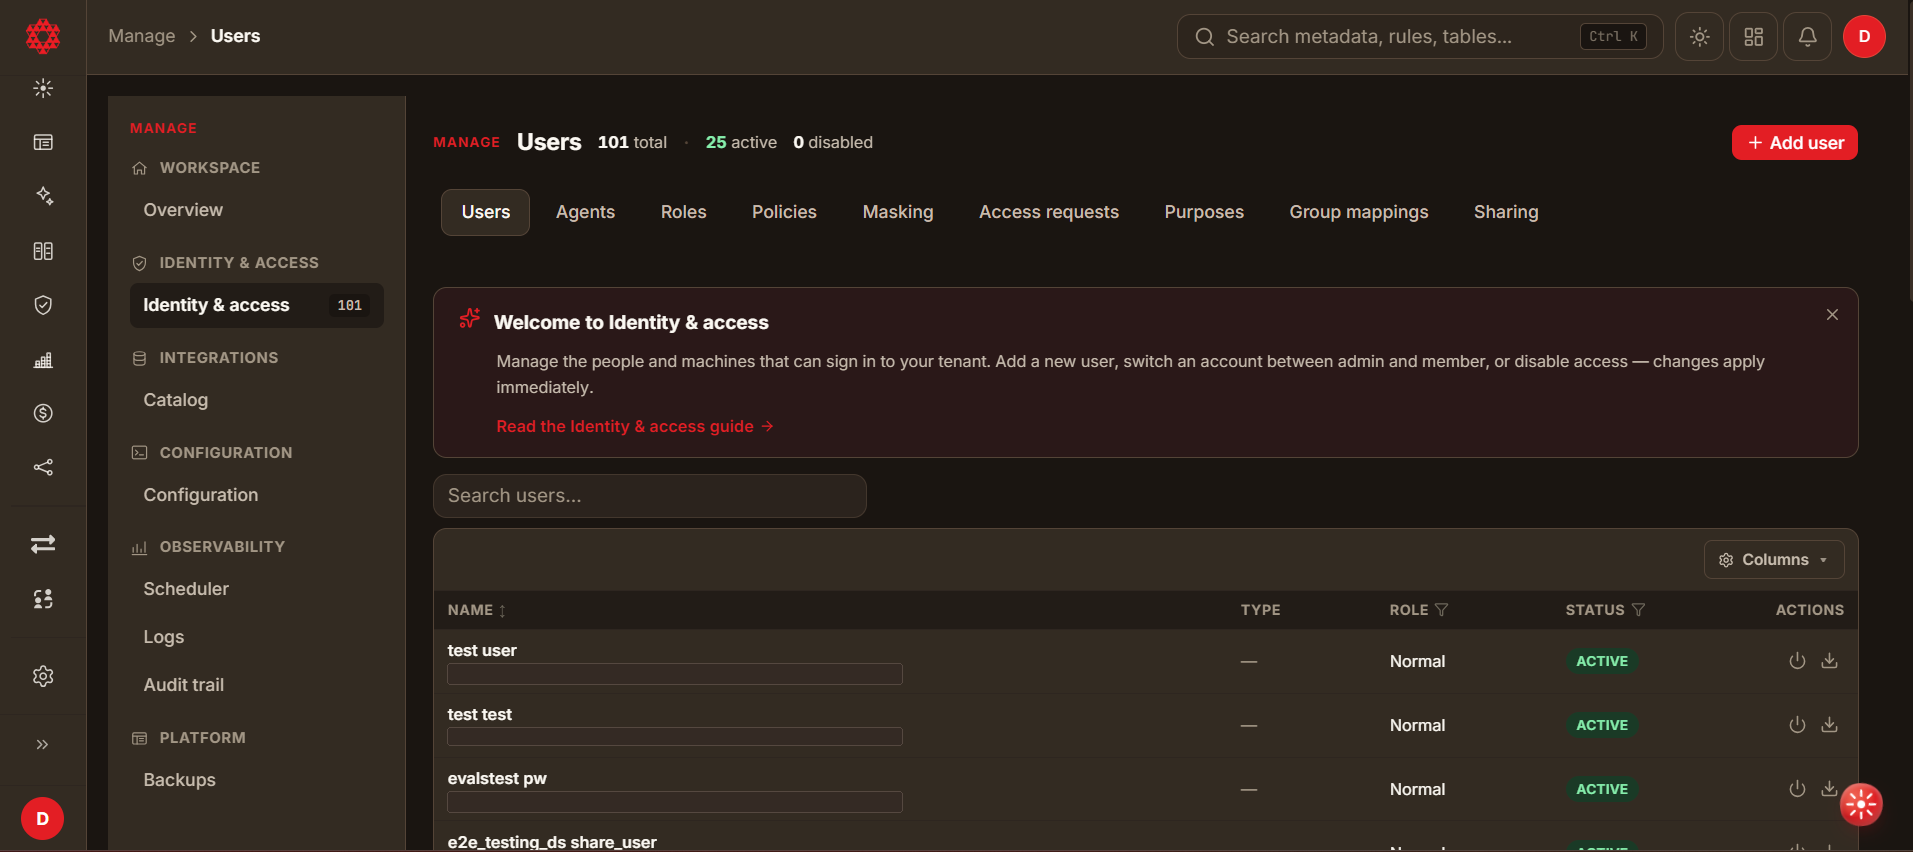Open the dollar cost icon in sidebar

tap(43, 413)
